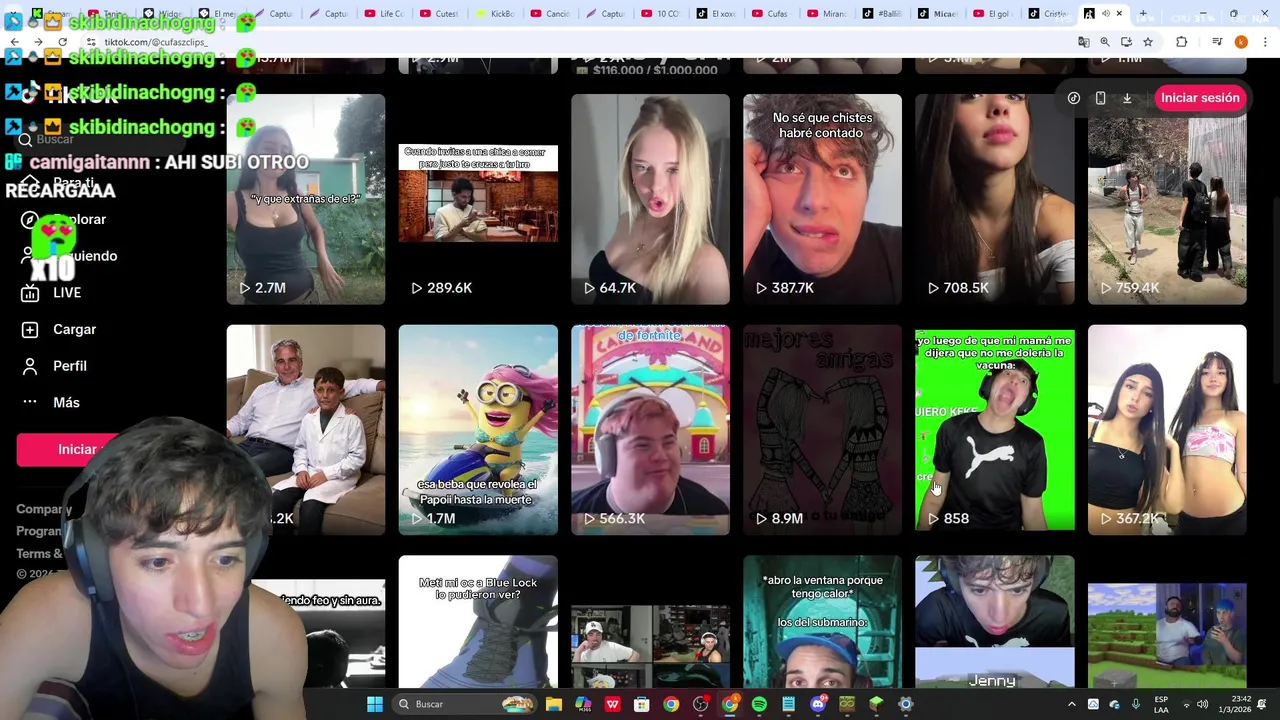Open File Explorer from the taskbar
1280x720 pixels.
pos(553,704)
